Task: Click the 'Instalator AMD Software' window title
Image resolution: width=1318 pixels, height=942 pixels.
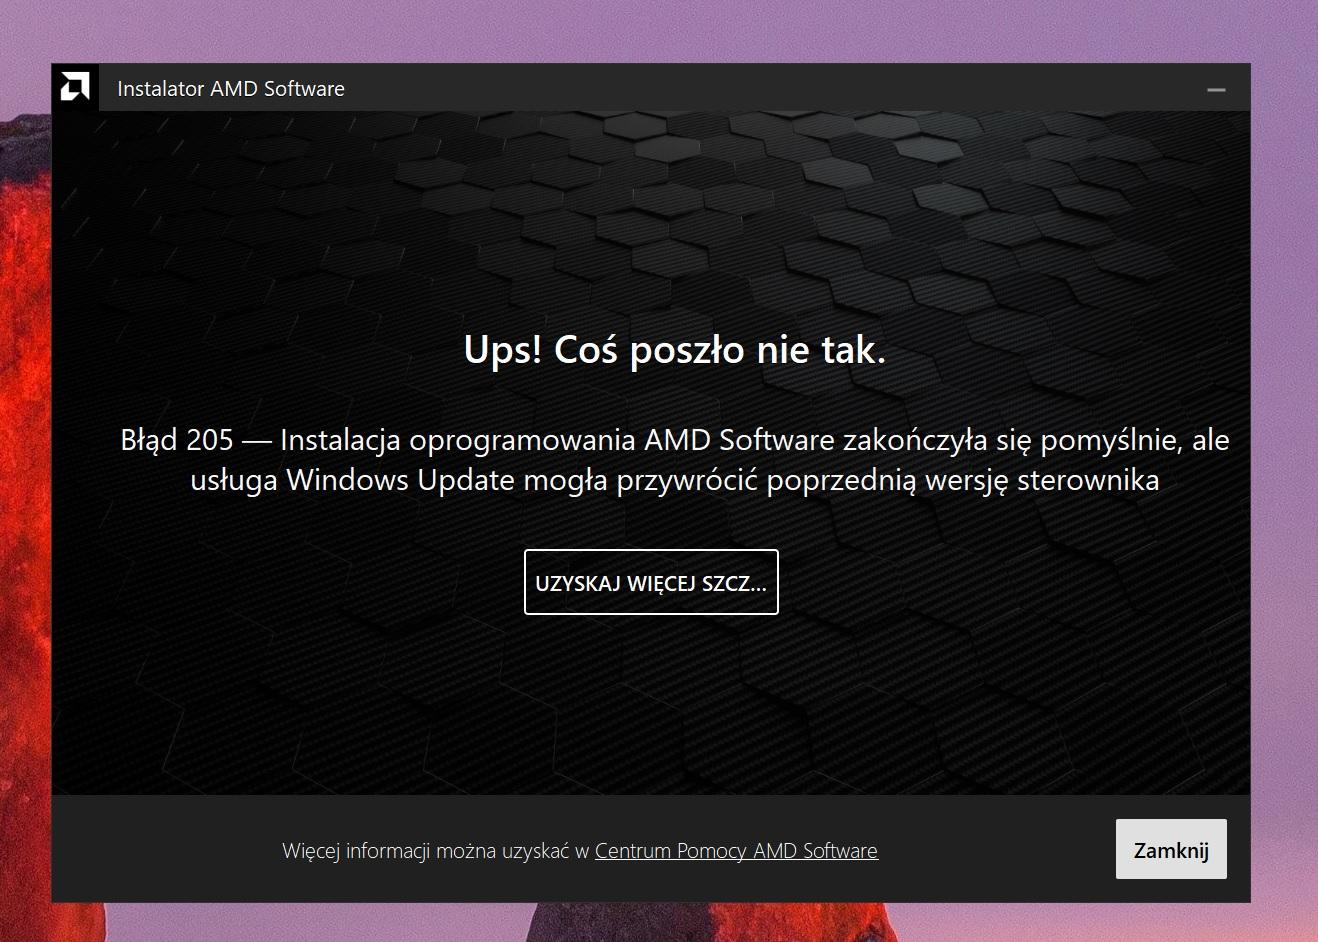Action: click(231, 89)
